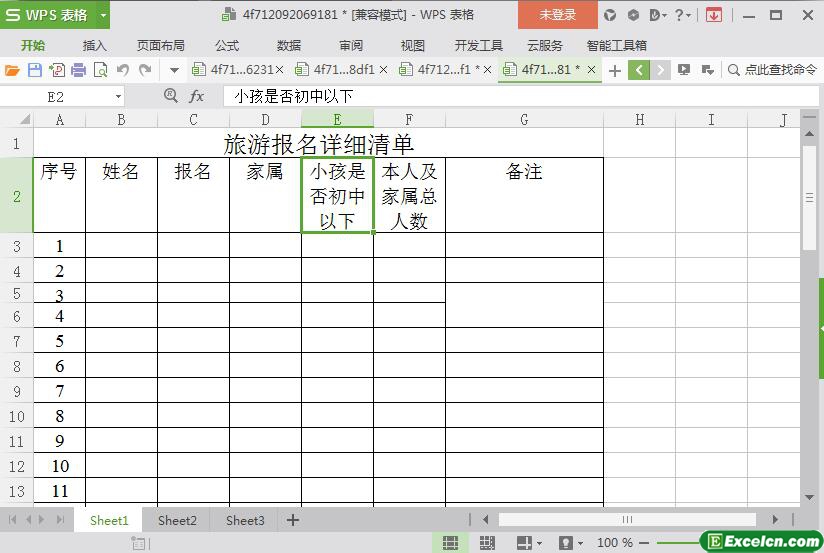Open the feedback icon dropdown in title bar
This screenshot has width=824, height=553.
point(657,15)
